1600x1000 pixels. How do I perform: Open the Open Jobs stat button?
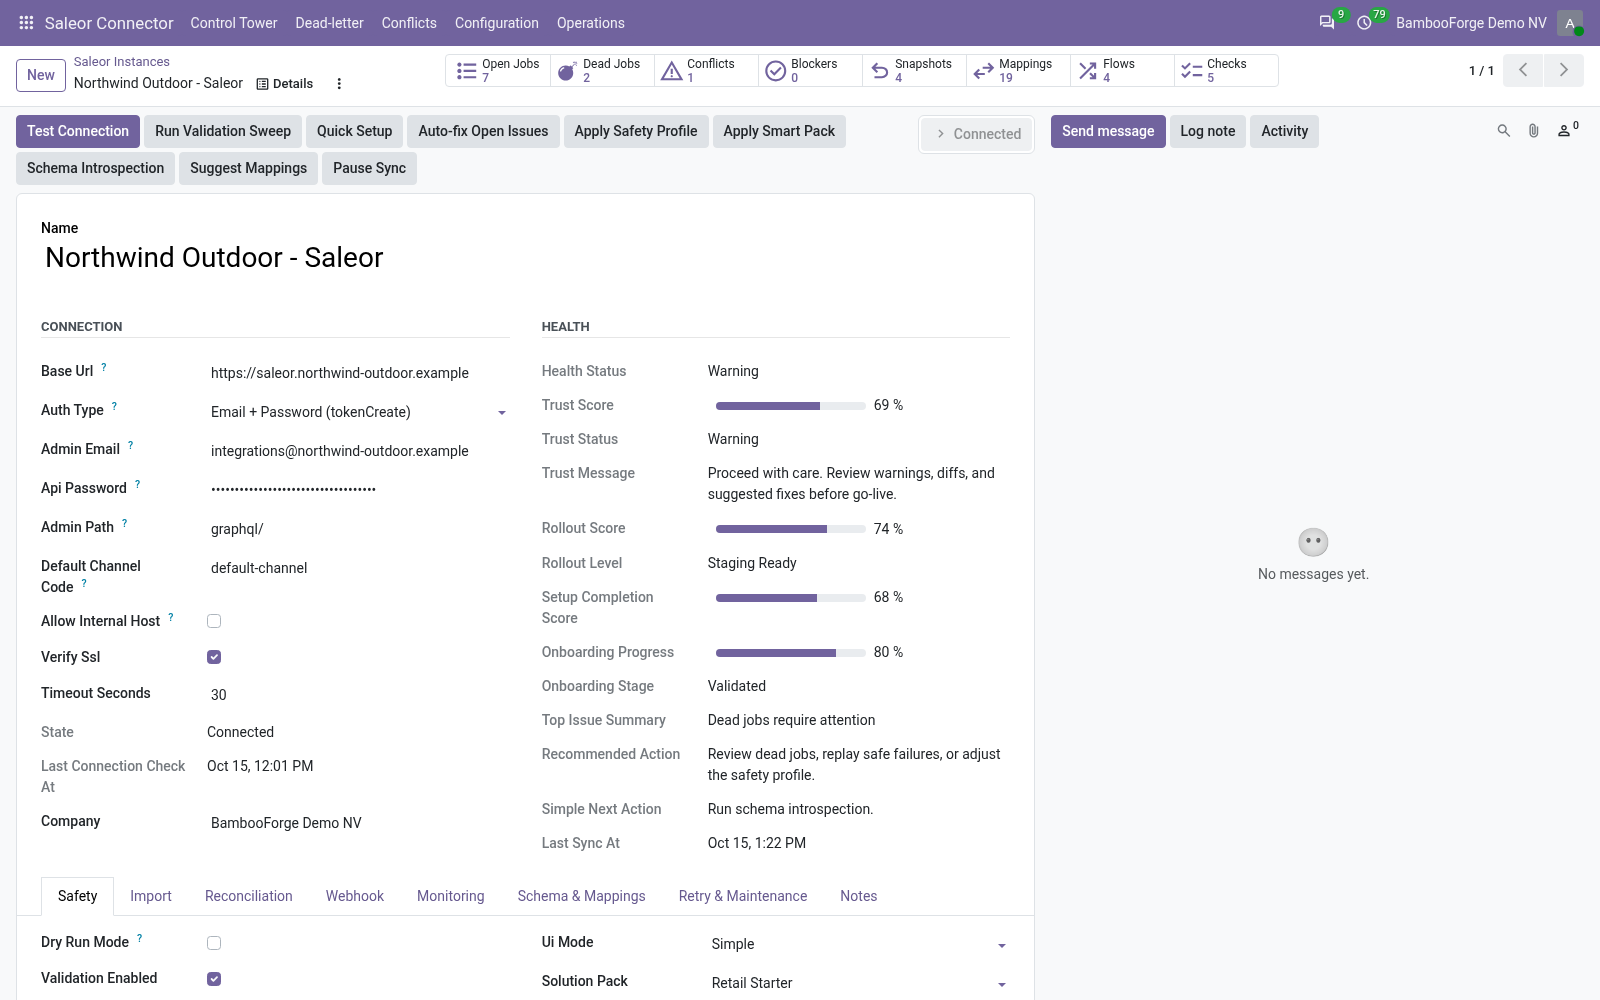point(498,70)
